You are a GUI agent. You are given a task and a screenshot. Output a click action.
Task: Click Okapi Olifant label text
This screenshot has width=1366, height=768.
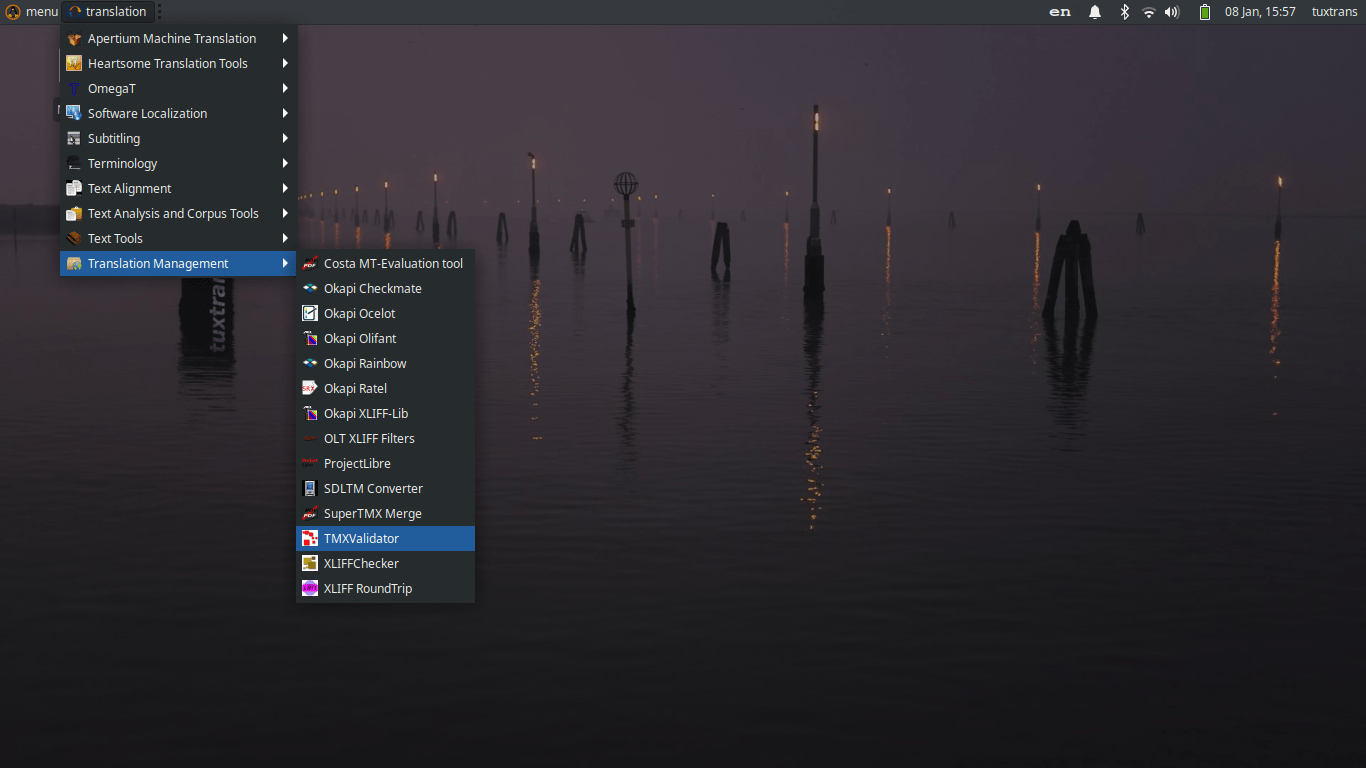[x=360, y=339]
